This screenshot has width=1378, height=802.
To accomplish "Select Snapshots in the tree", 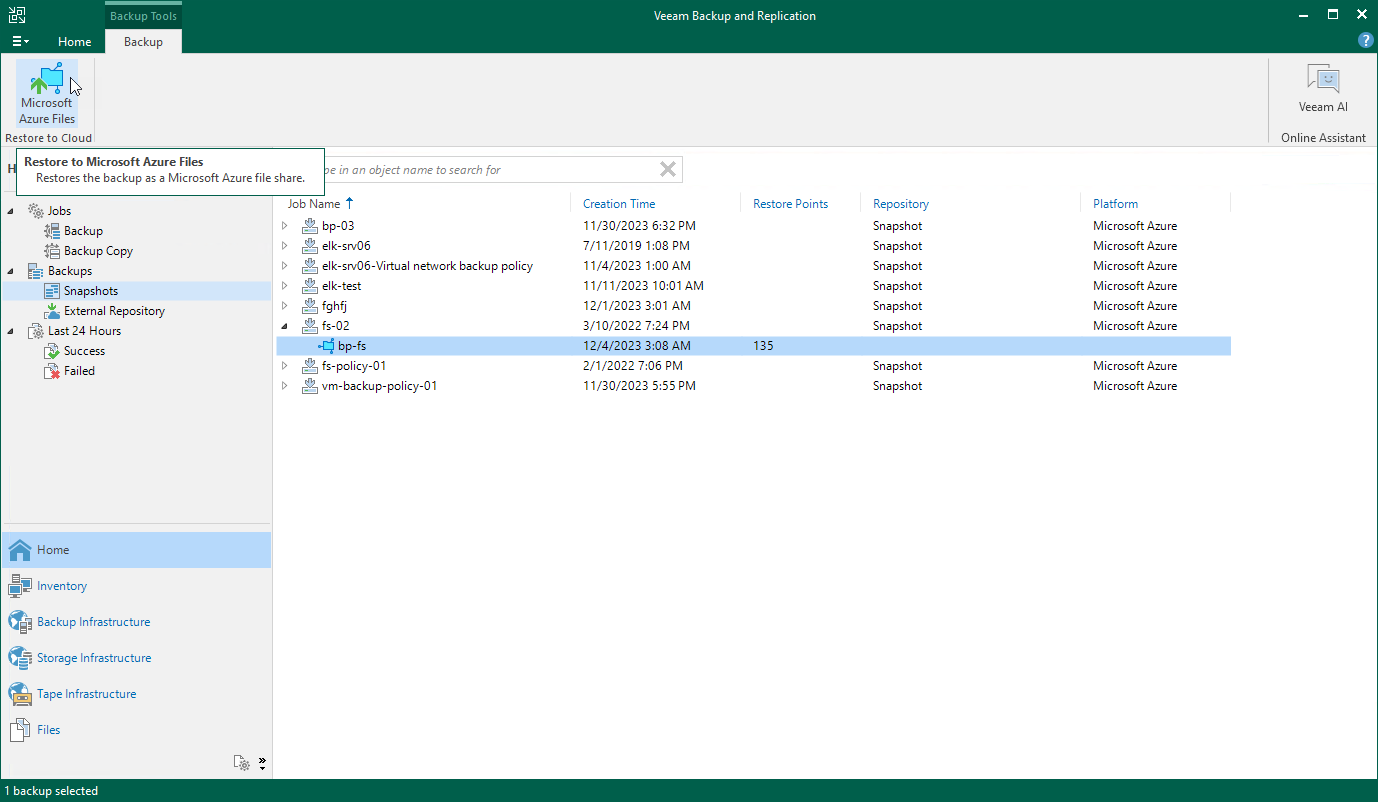I will point(91,291).
